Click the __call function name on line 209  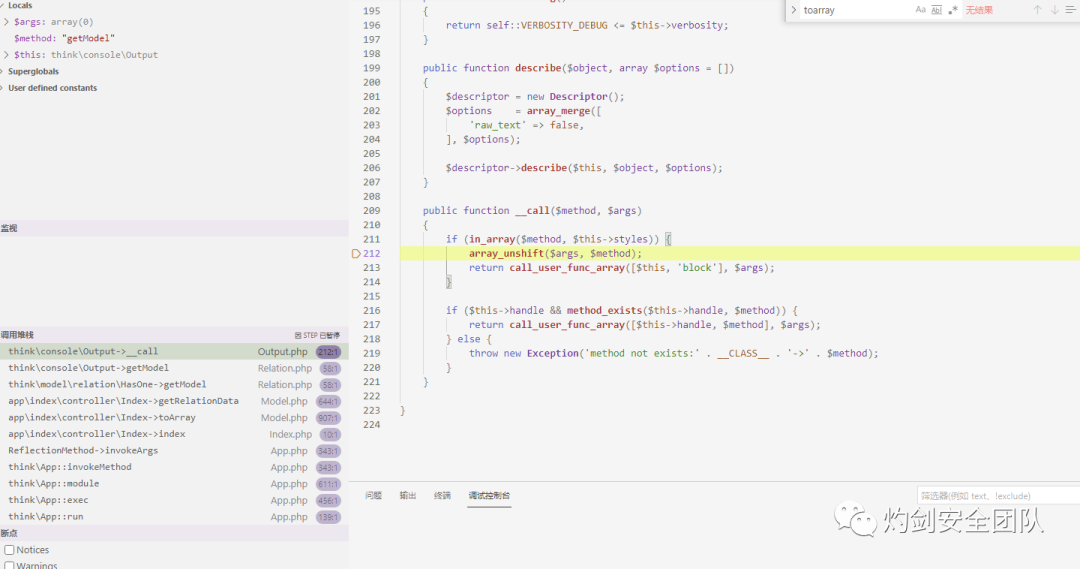(532, 211)
